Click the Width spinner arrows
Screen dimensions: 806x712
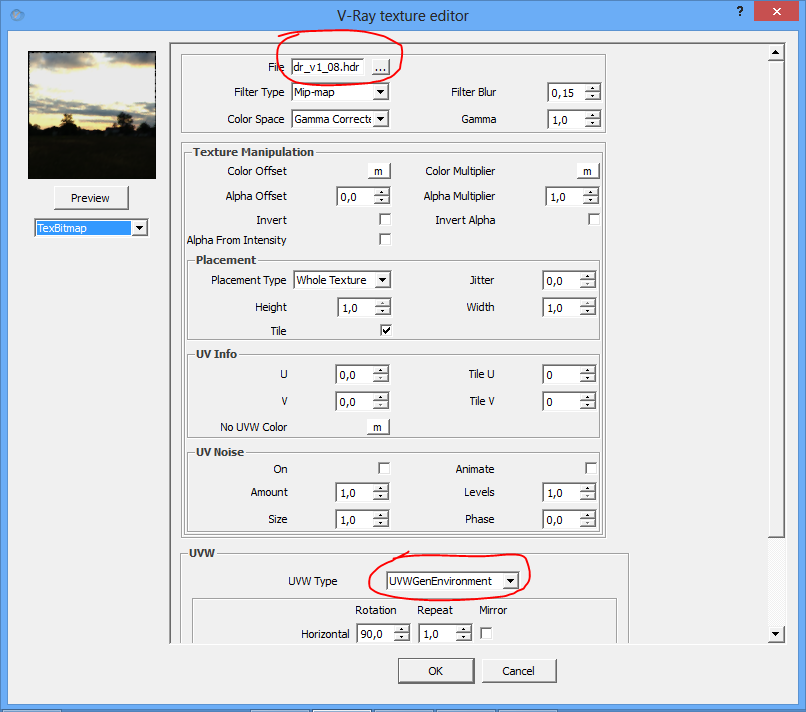tap(588, 308)
